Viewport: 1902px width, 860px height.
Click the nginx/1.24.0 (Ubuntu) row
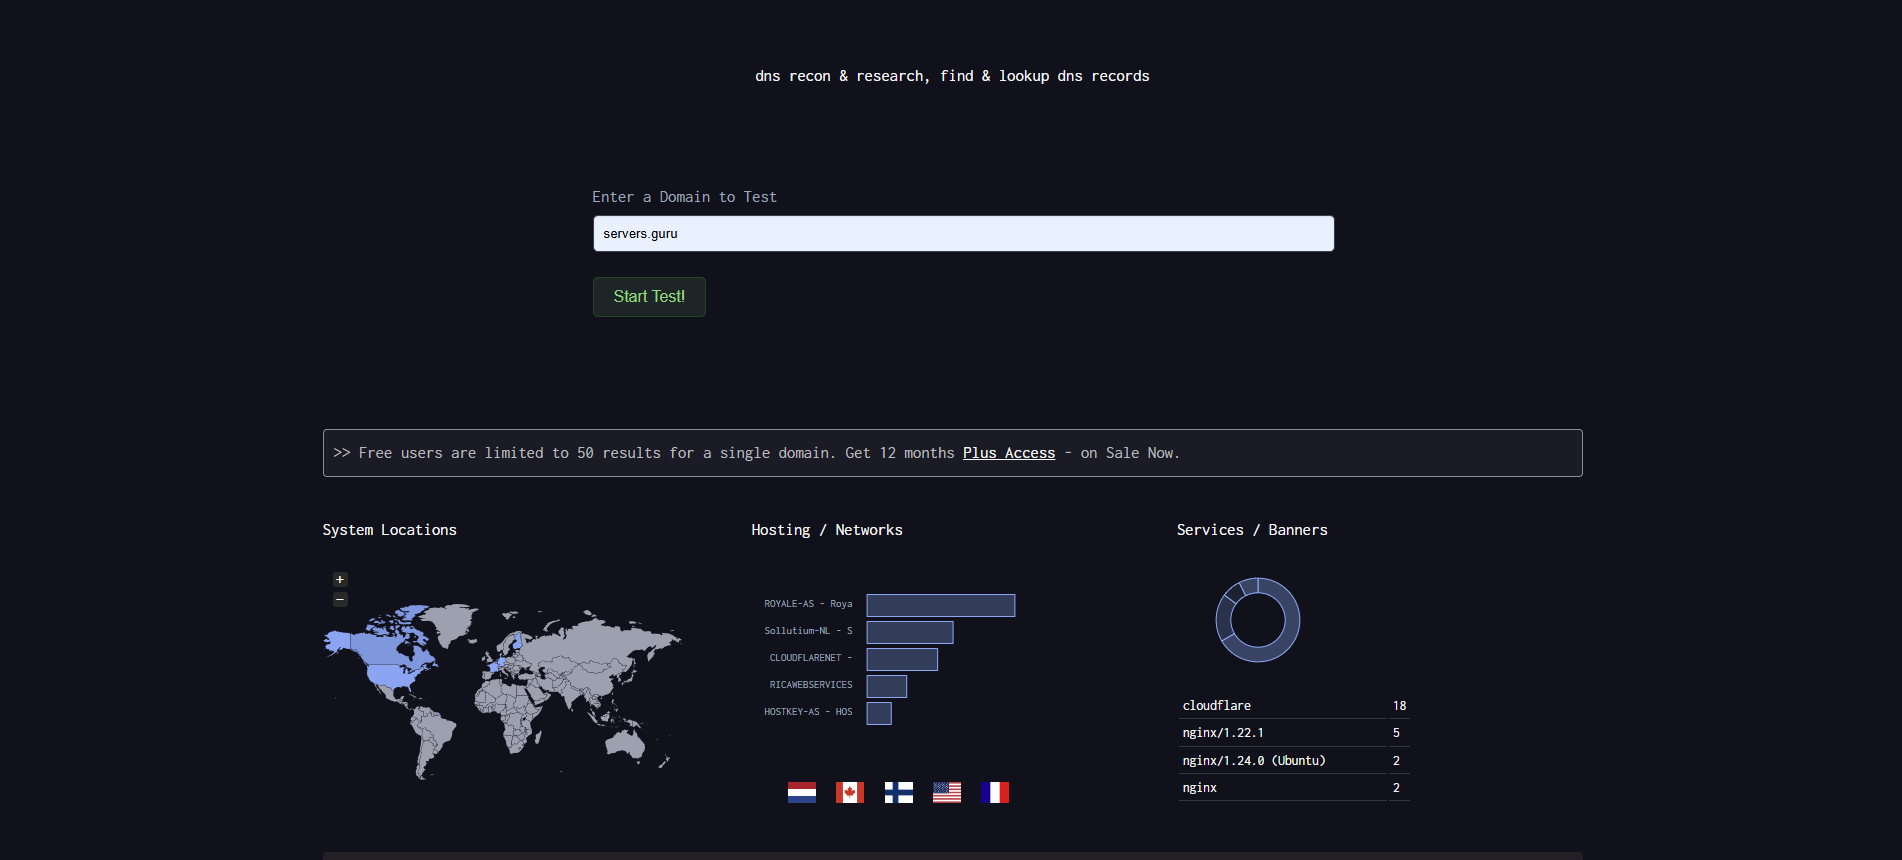(1294, 761)
